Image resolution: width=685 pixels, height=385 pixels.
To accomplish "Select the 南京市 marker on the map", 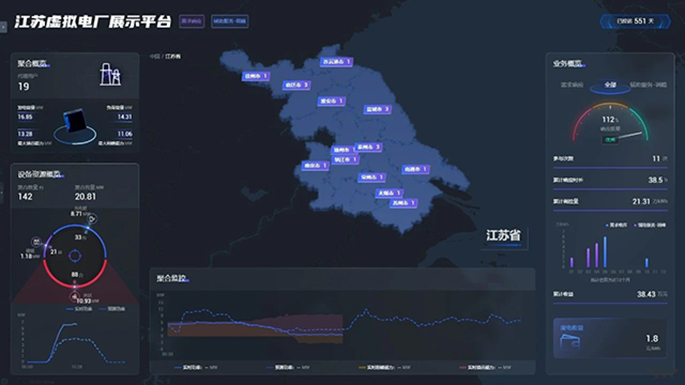I will tap(315, 166).
